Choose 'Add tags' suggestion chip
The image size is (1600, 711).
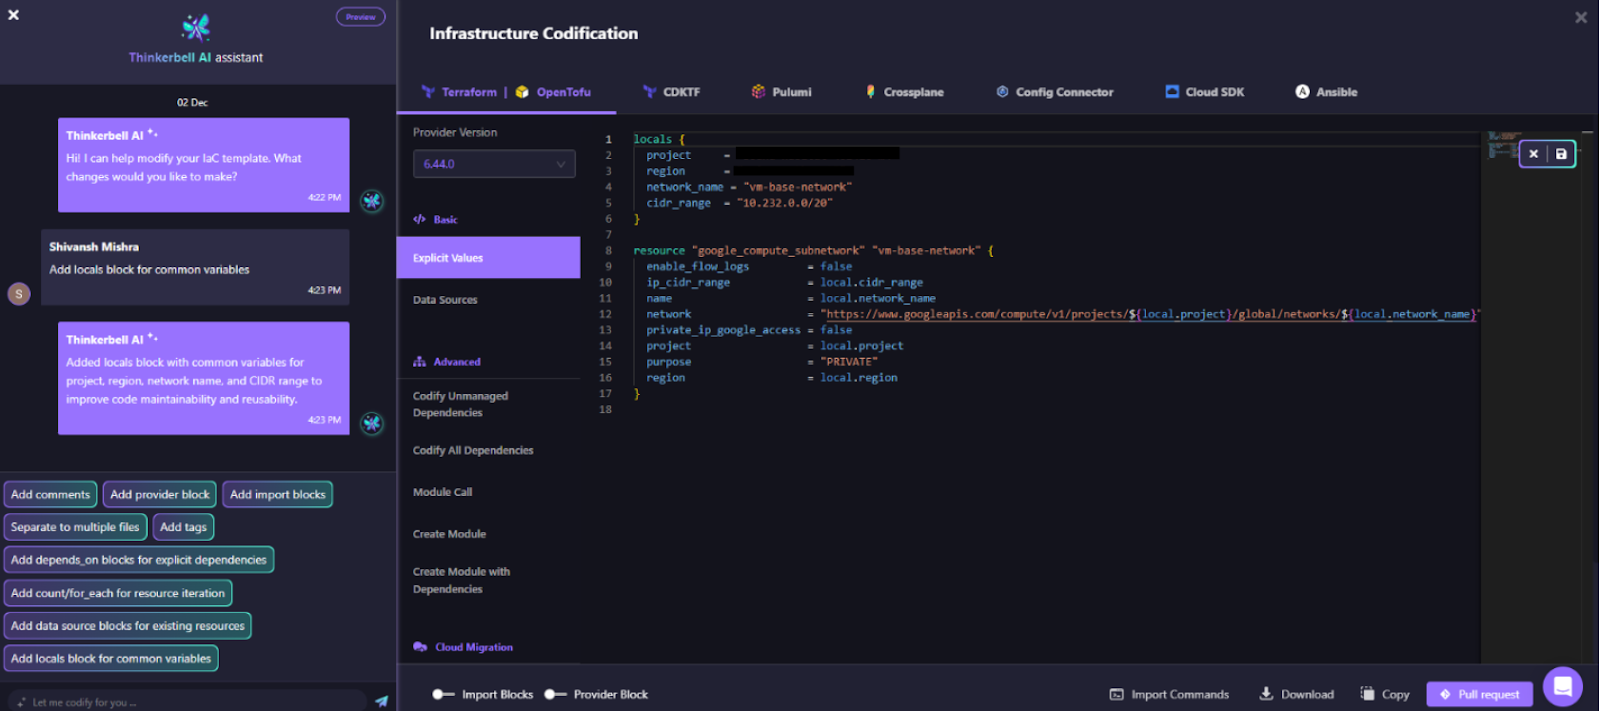[183, 527]
